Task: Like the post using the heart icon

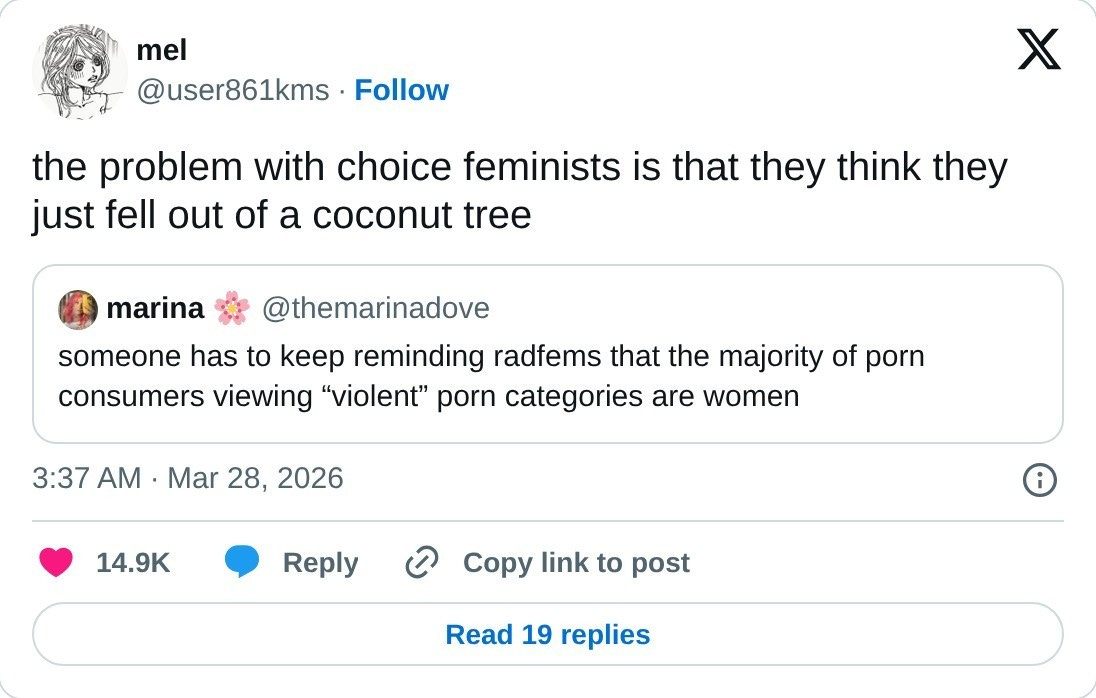Action: tap(58, 563)
